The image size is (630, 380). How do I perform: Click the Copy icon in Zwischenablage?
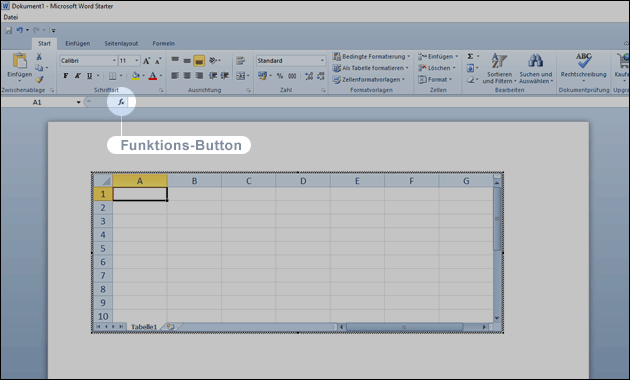point(39,68)
